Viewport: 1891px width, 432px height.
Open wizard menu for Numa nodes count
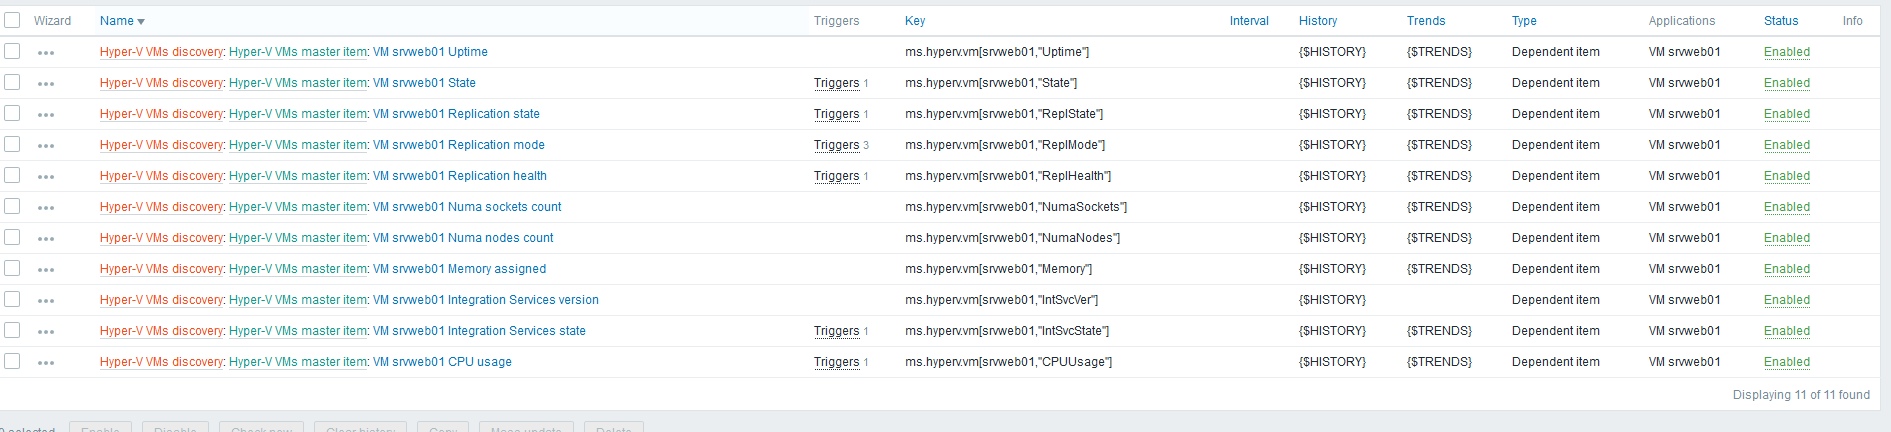point(46,239)
